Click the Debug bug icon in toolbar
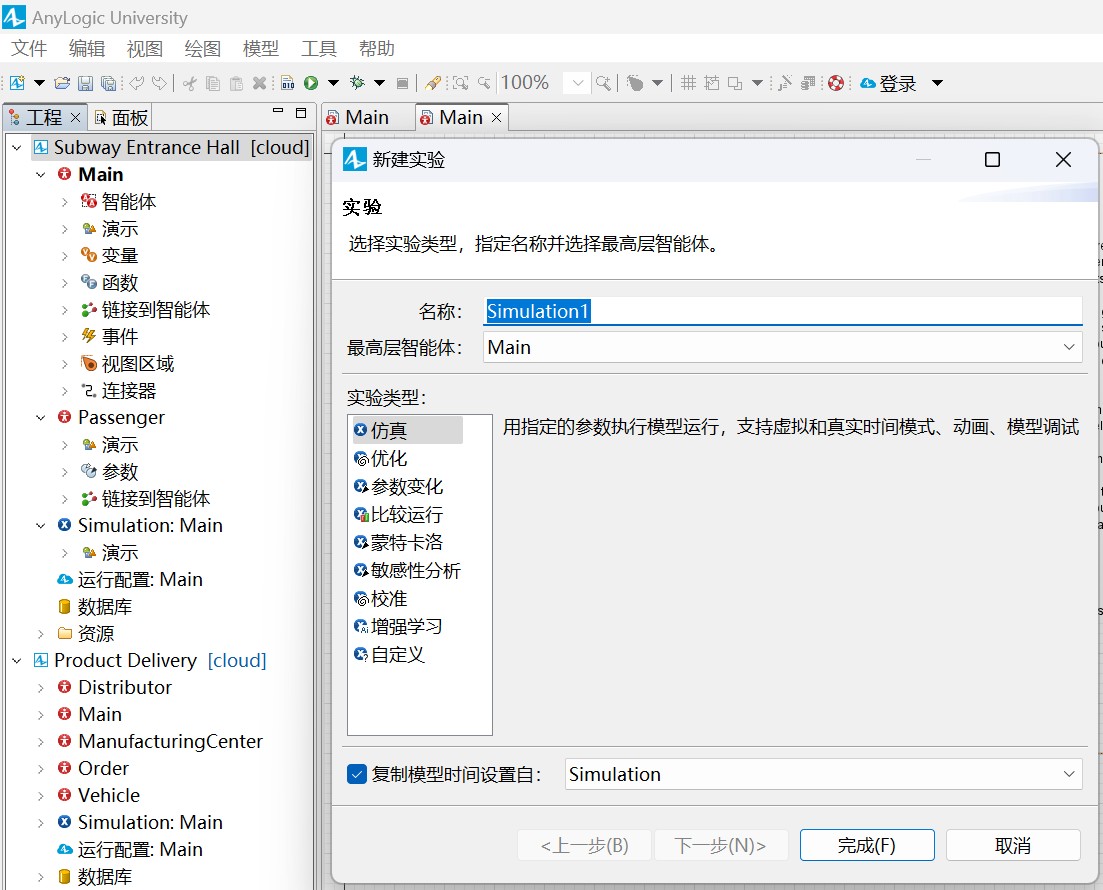The width and height of the screenshot is (1103, 890). click(x=355, y=83)
